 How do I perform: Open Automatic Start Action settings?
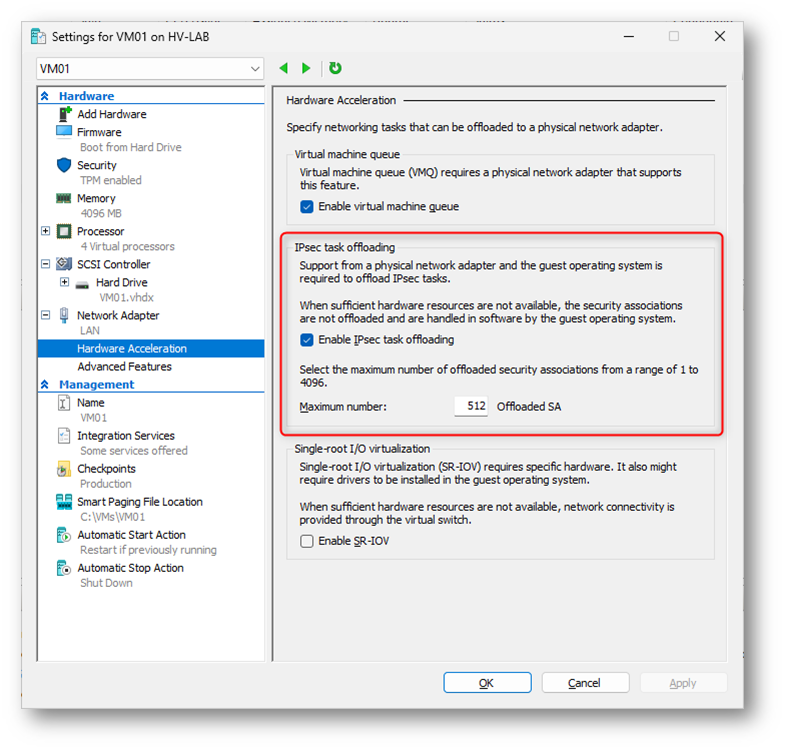[x=131, y=535]
